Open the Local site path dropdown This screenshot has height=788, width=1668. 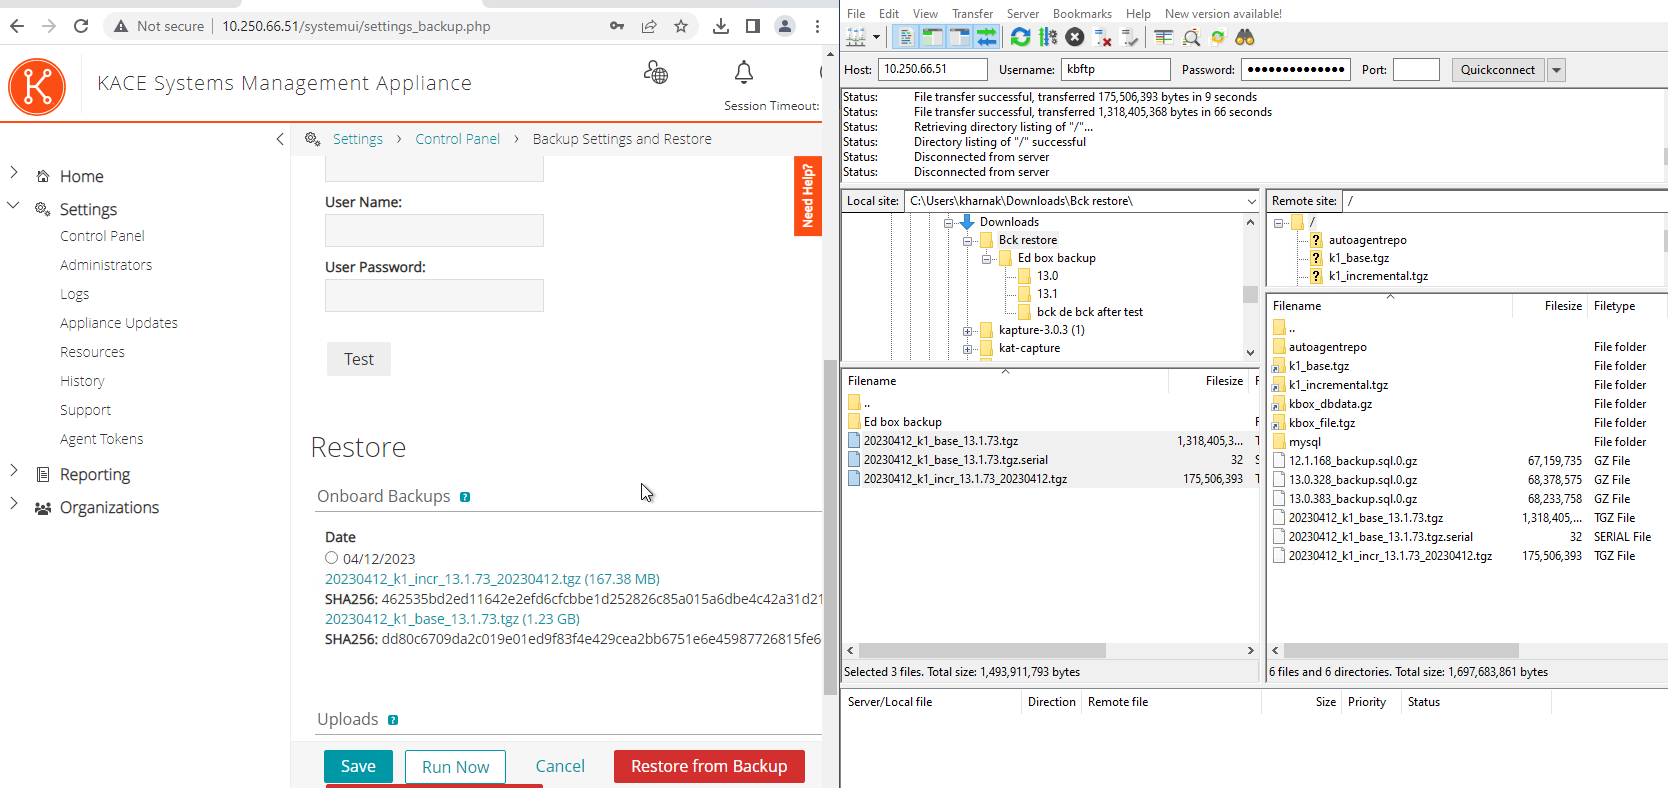point(1251,201)
